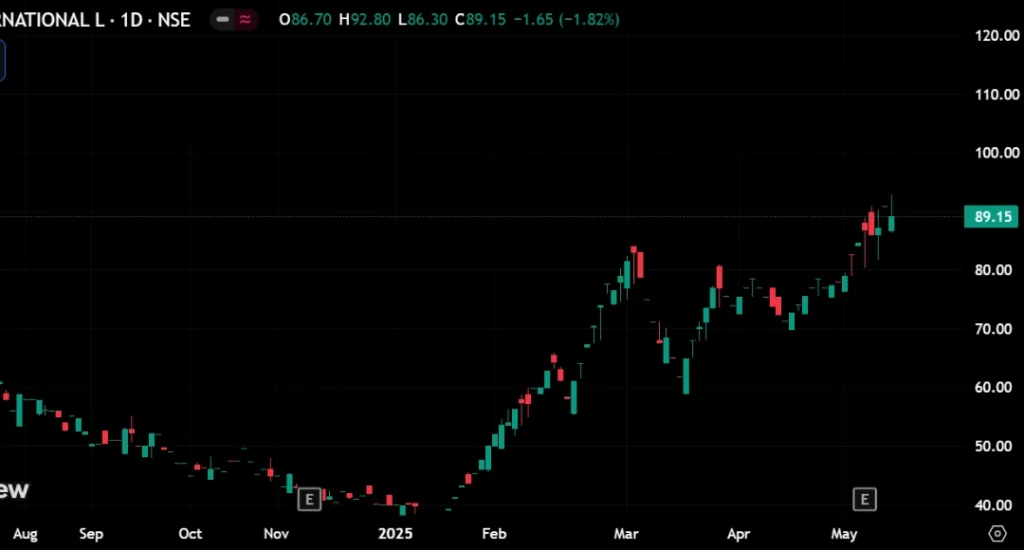
Task: Click the 70.00 price axis label
Action: [x=993, y=329]
